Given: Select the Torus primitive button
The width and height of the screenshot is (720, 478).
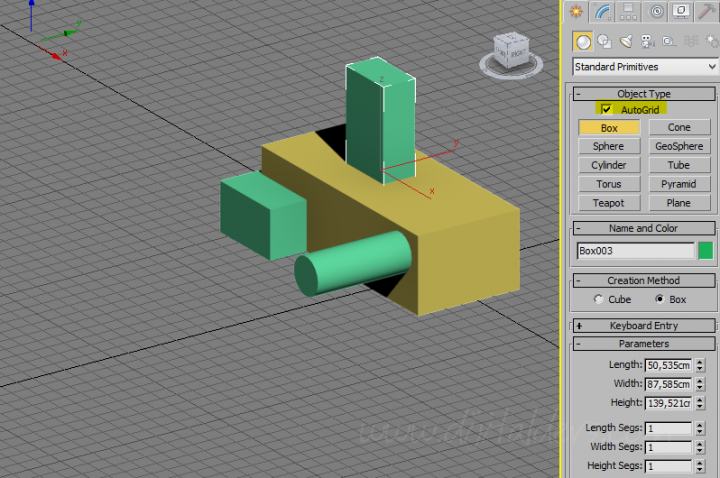Looking at the screenshot, I should tap(609, 184).
